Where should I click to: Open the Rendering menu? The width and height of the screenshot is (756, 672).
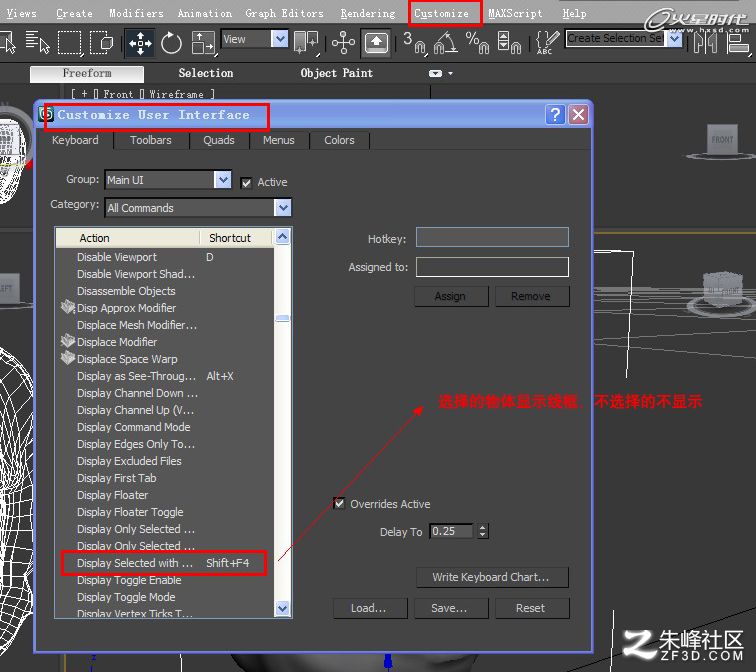(367, 13)
